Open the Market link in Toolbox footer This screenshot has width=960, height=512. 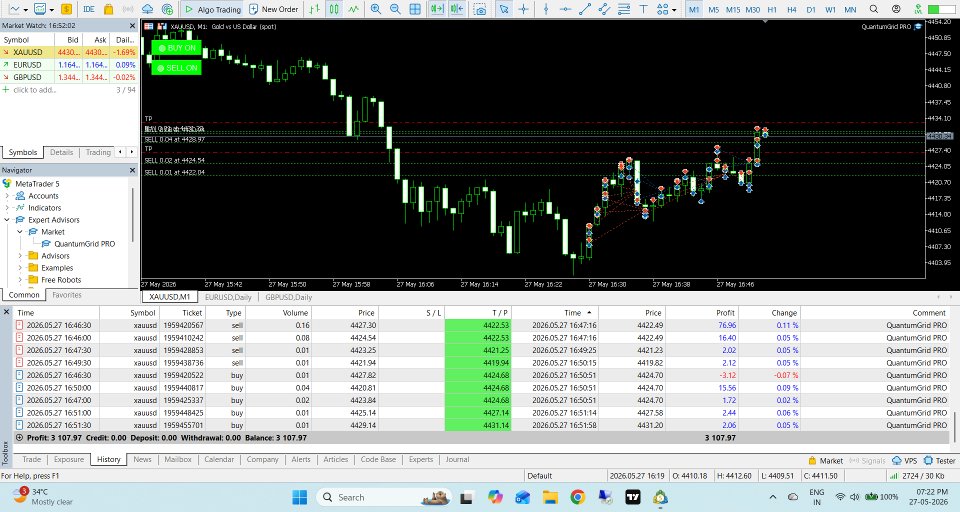point(825,461)
